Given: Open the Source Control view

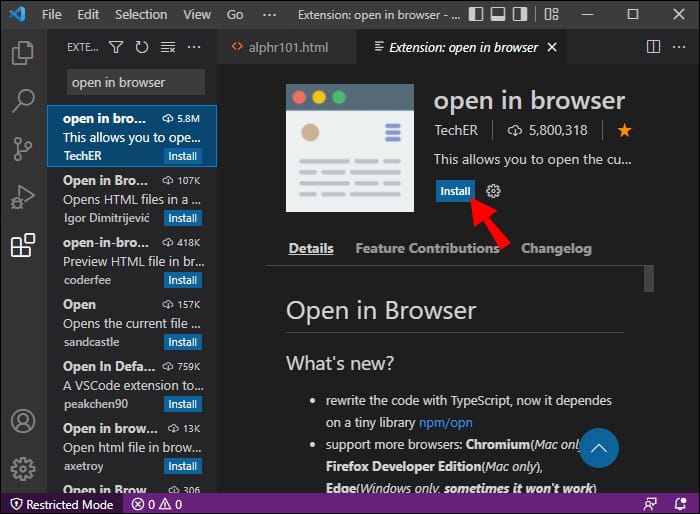Looking at the screenshot, I should pyautogui.click(x=22, y=149).
